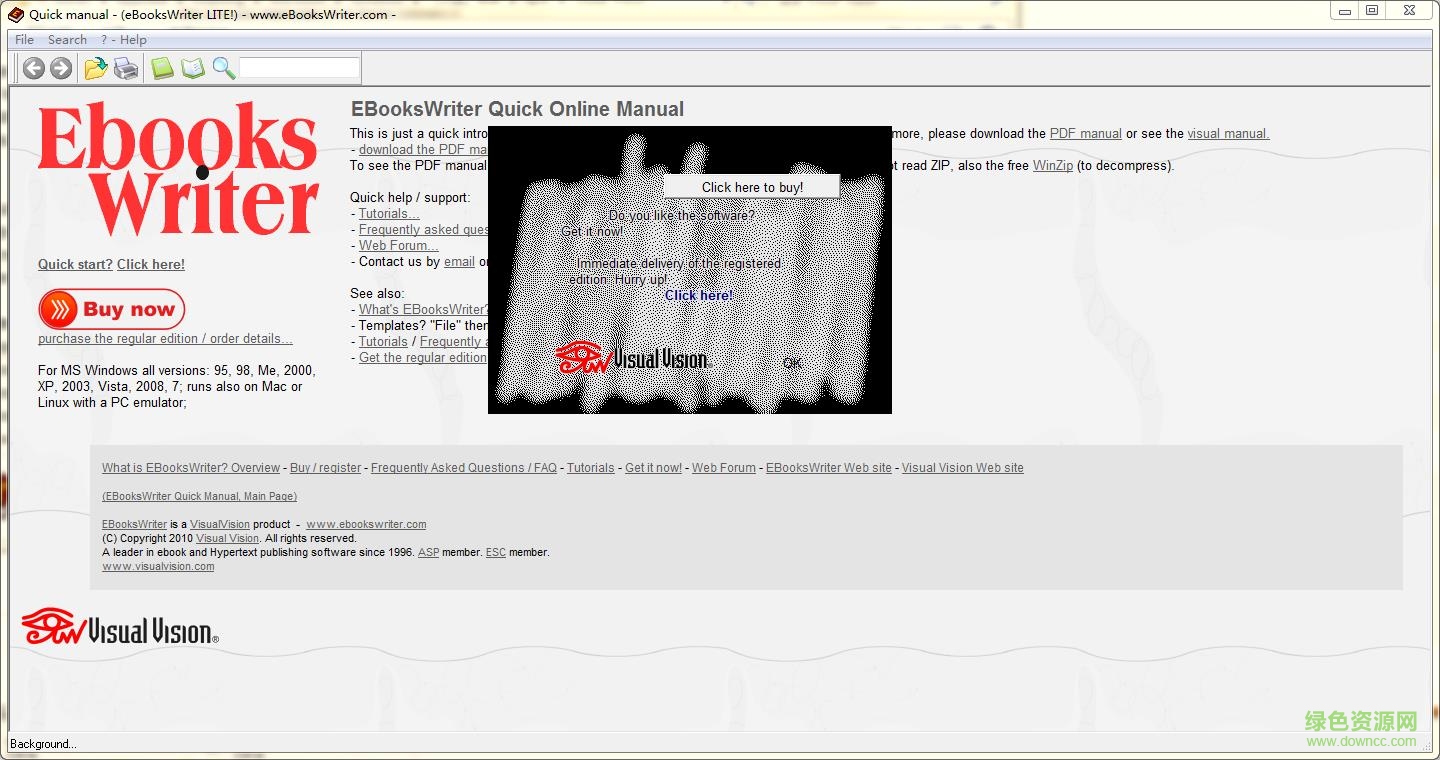The height and width of the screenshot is (760, 1440).
Task: Open the Search menu
Action: 68,39
